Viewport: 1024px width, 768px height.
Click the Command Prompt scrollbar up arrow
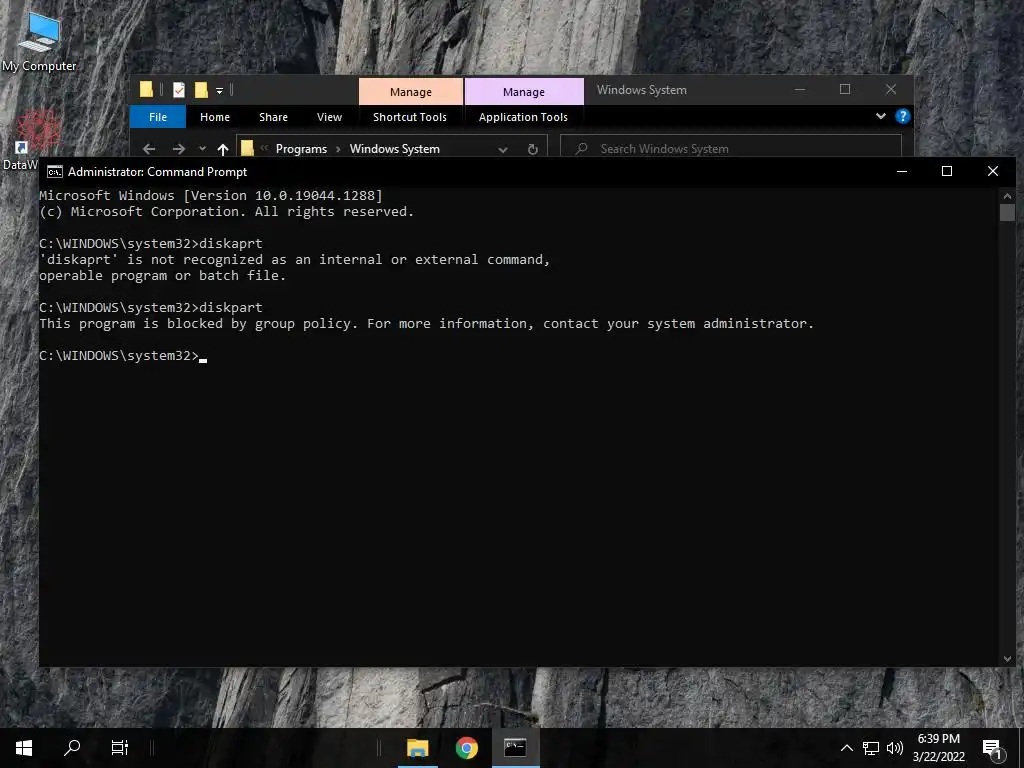(1007, 195)
